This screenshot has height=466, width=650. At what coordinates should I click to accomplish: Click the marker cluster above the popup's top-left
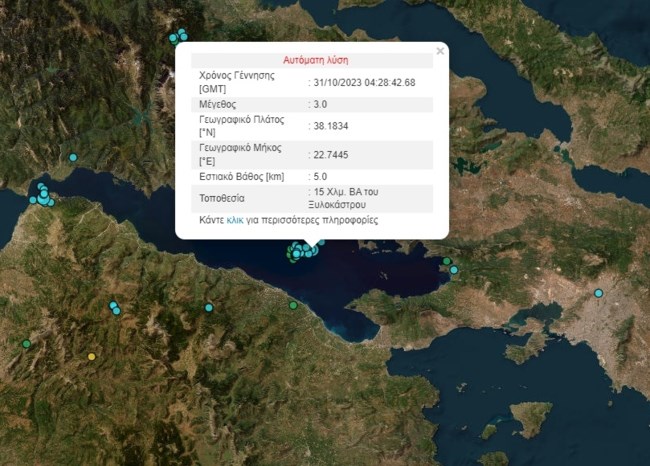point(178,37)
